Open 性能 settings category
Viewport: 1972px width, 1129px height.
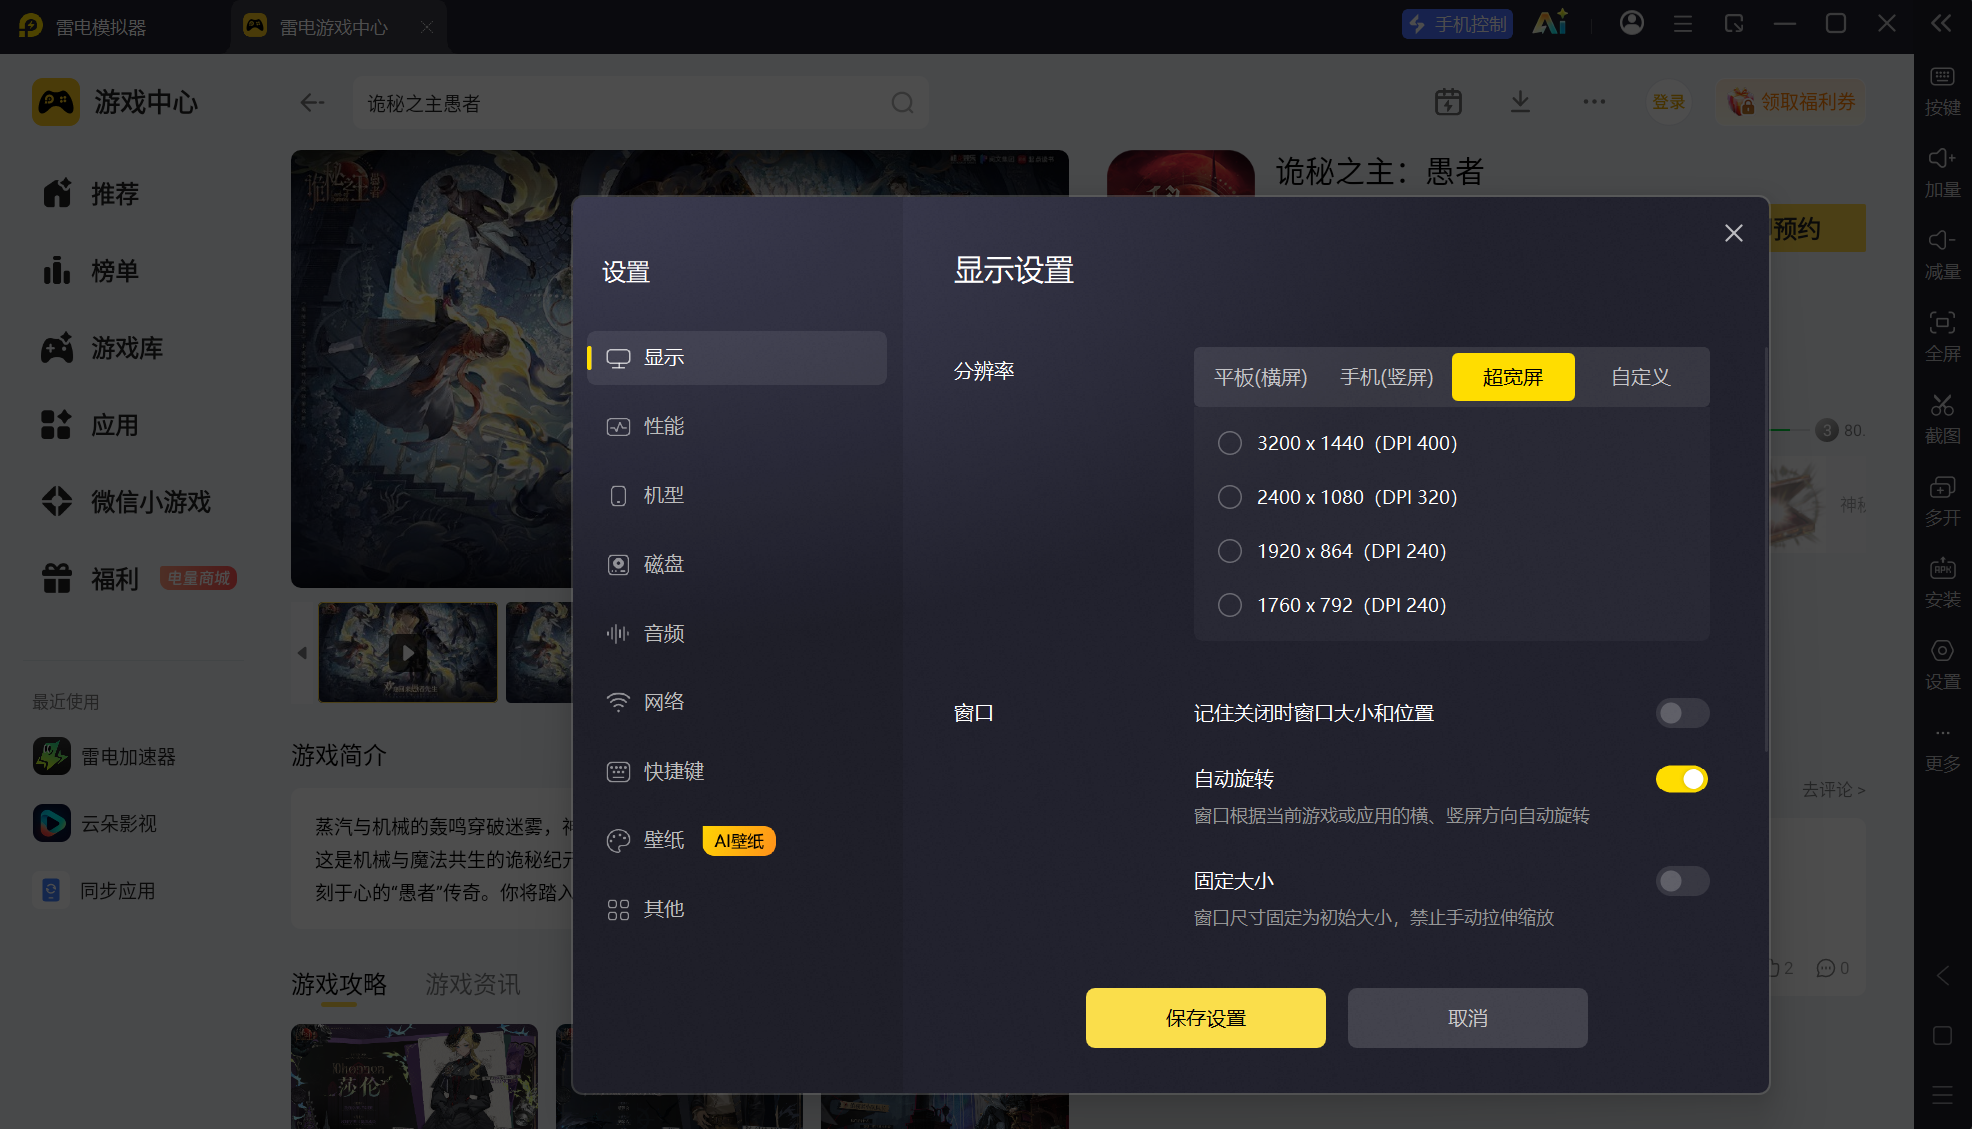737,427
